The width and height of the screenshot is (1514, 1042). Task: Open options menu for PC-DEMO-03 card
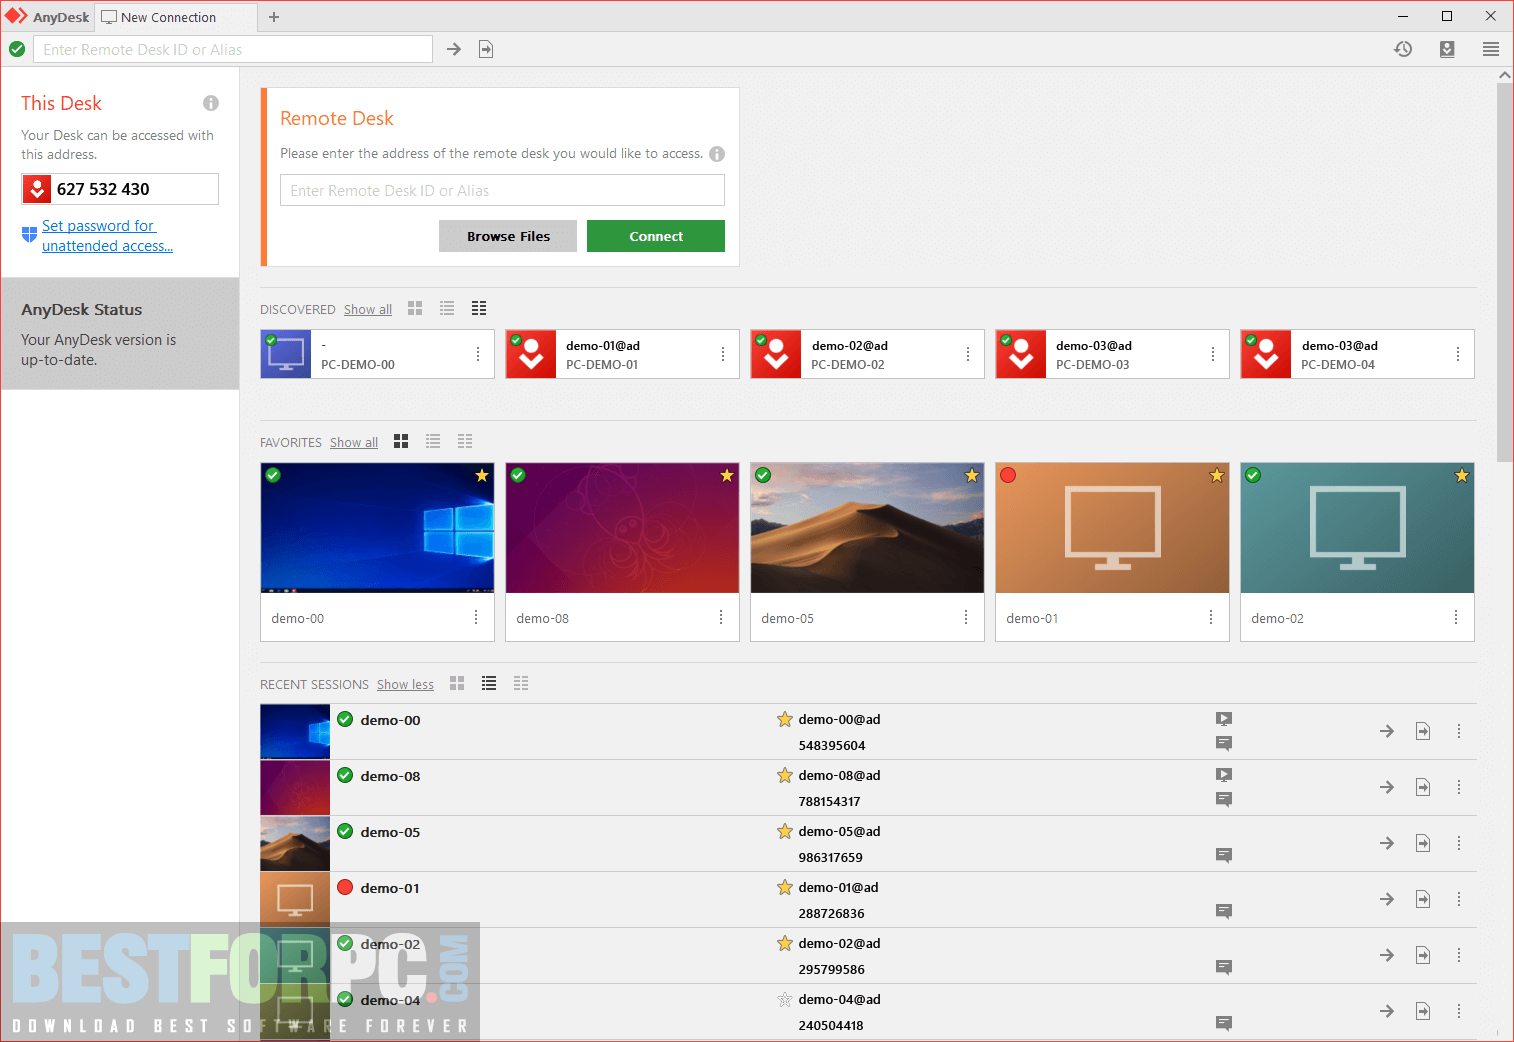click(1213, 354)
